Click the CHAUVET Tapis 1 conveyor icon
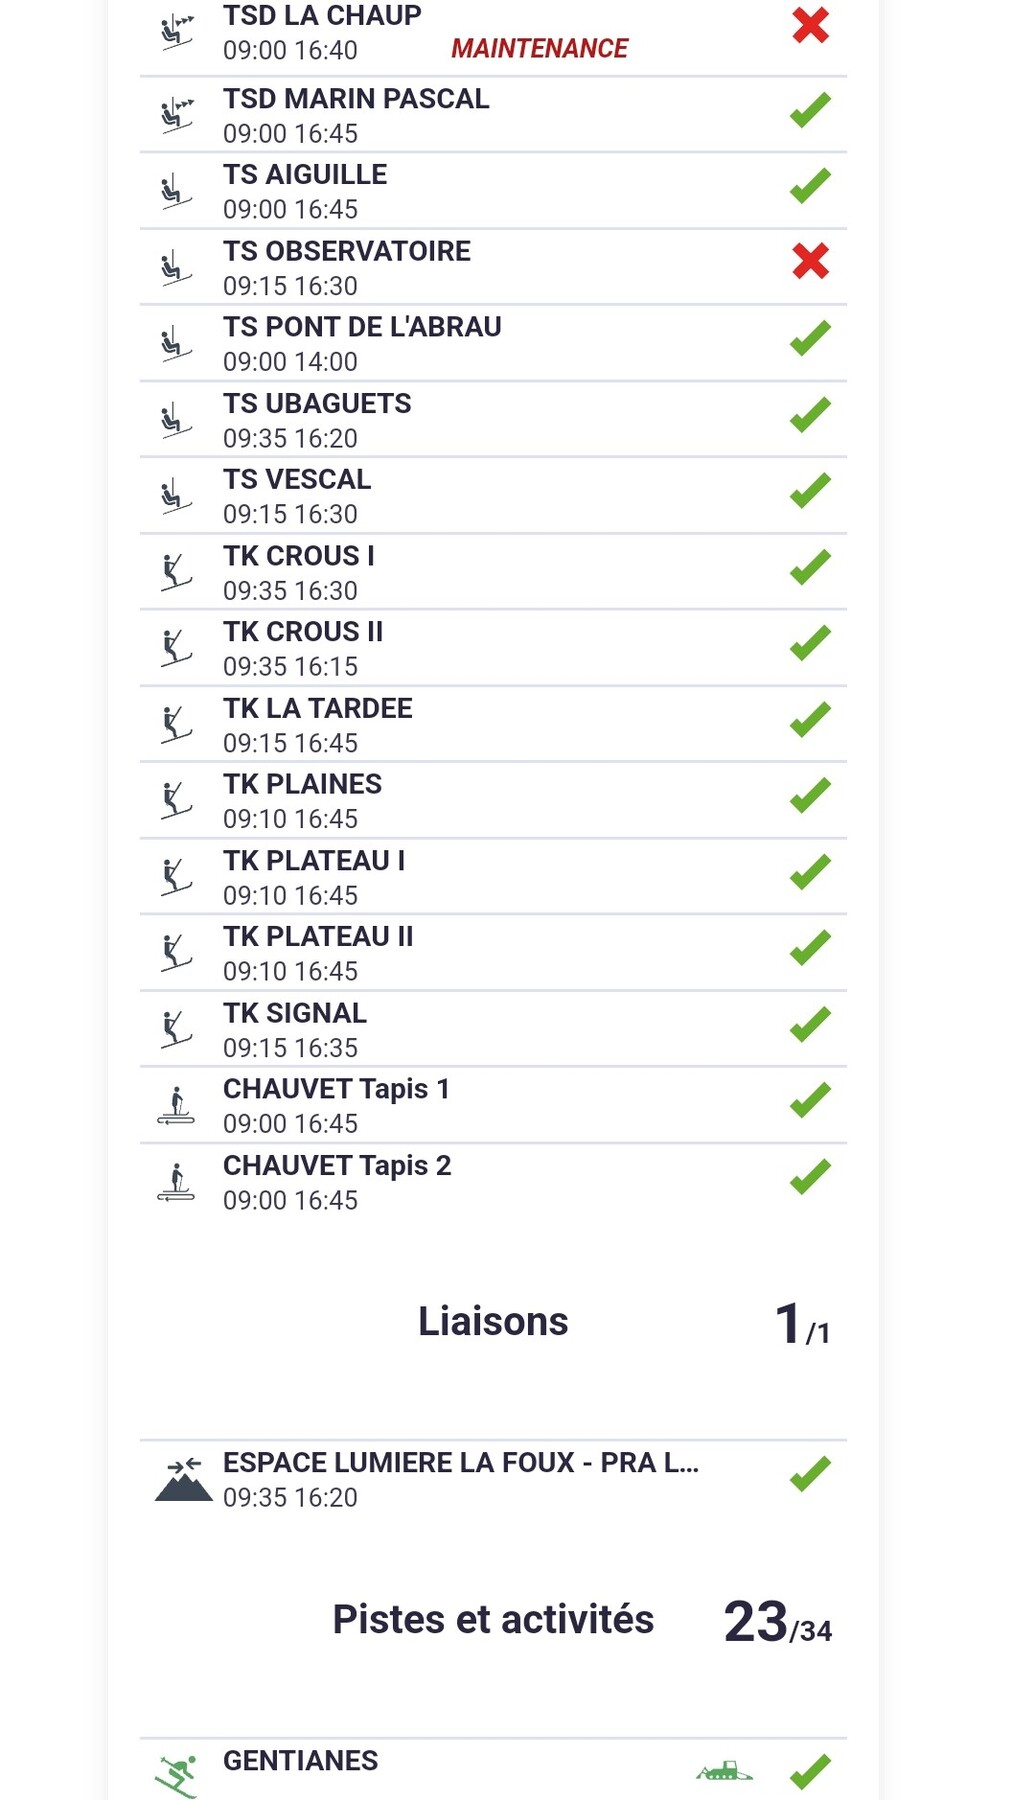Image resolution: width=1035 pixels, height=1800 pixels. tap(177, 1105)
